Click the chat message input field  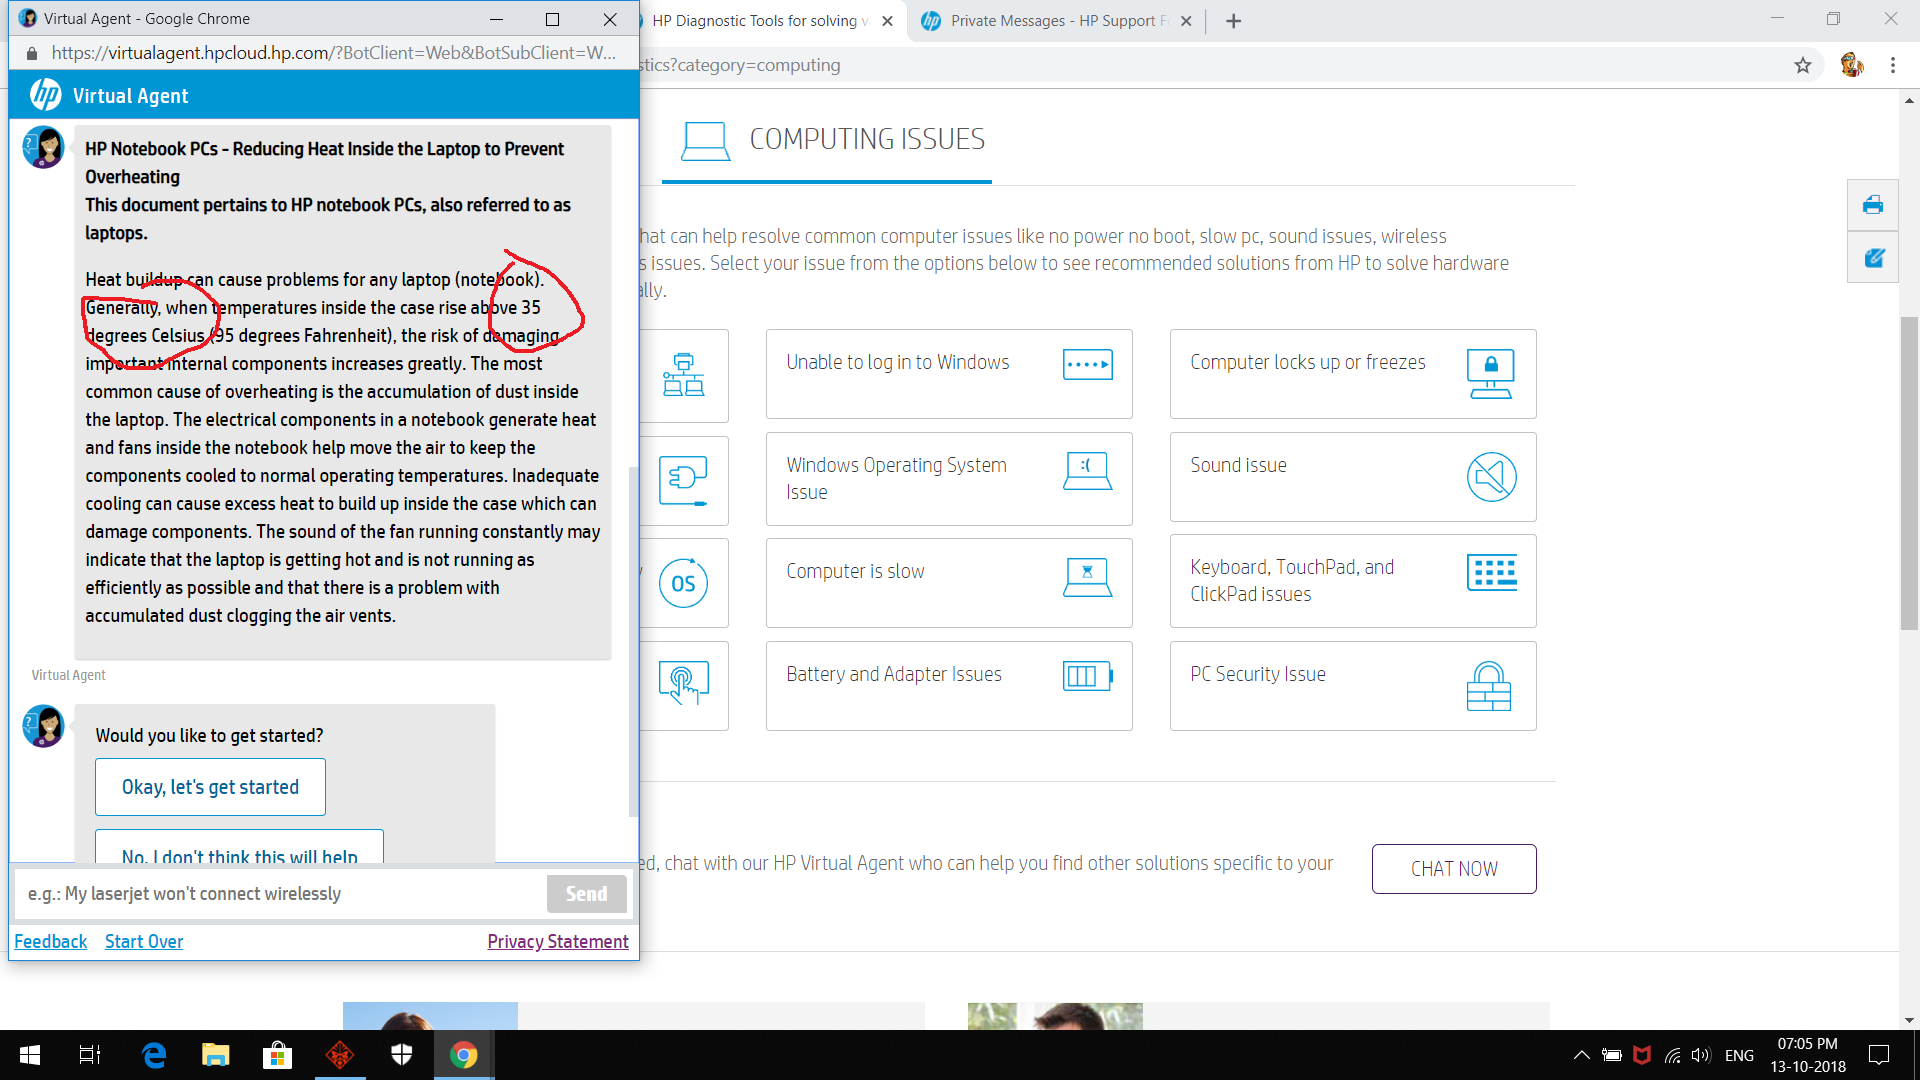coord(280,894)
